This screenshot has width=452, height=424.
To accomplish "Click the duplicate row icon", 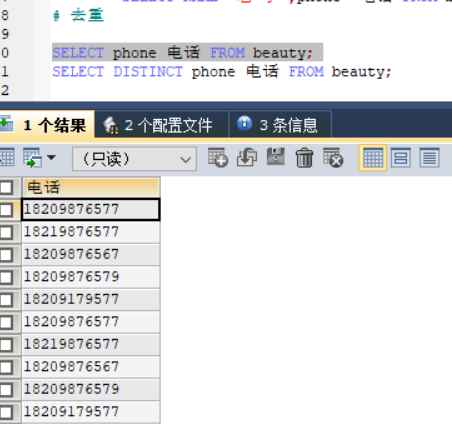I will pos(247,158).
